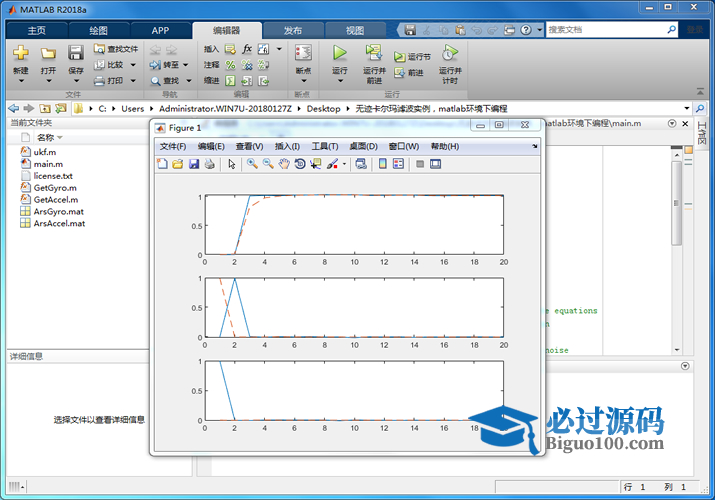
Task: Click the increase indent icon
Action: click(247, 81)
